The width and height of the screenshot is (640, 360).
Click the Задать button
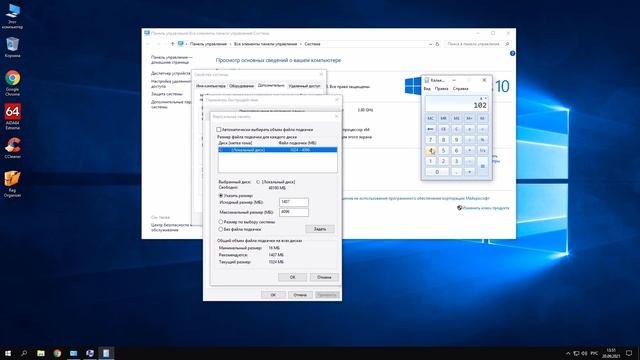pos(320,229)
